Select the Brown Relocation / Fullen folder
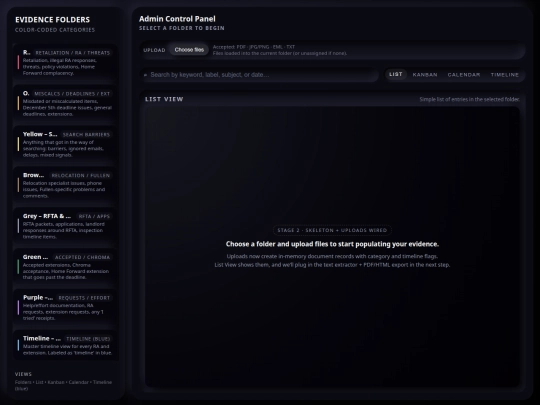The height and width of the screenshot is (405, 540). 65,186
